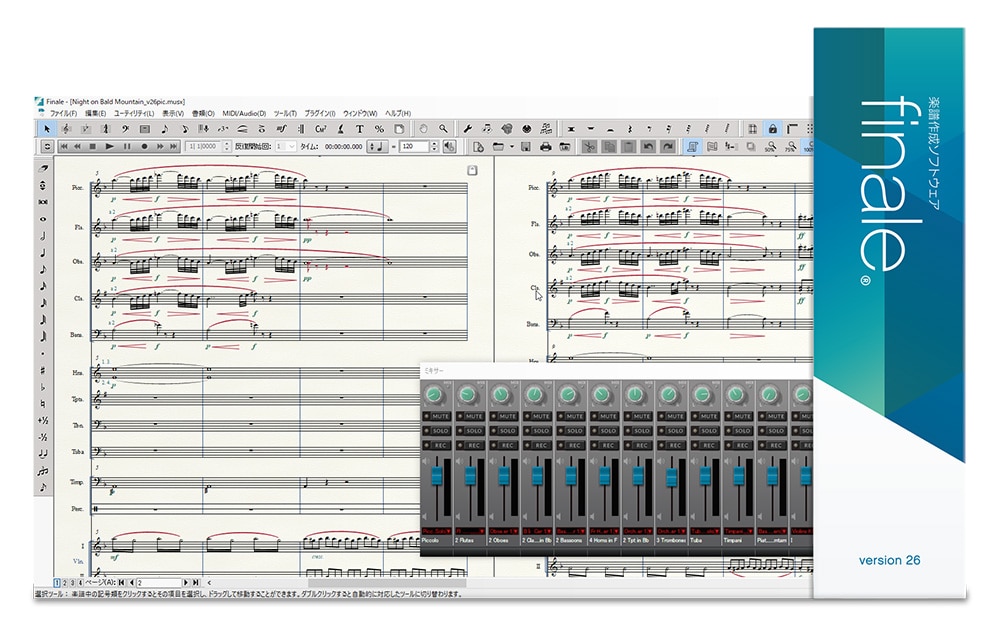This screenshot has height=634, width=1000.
Task: Click the 2 Tpt in Bb pan knob
Action: [x=635, y=395]
